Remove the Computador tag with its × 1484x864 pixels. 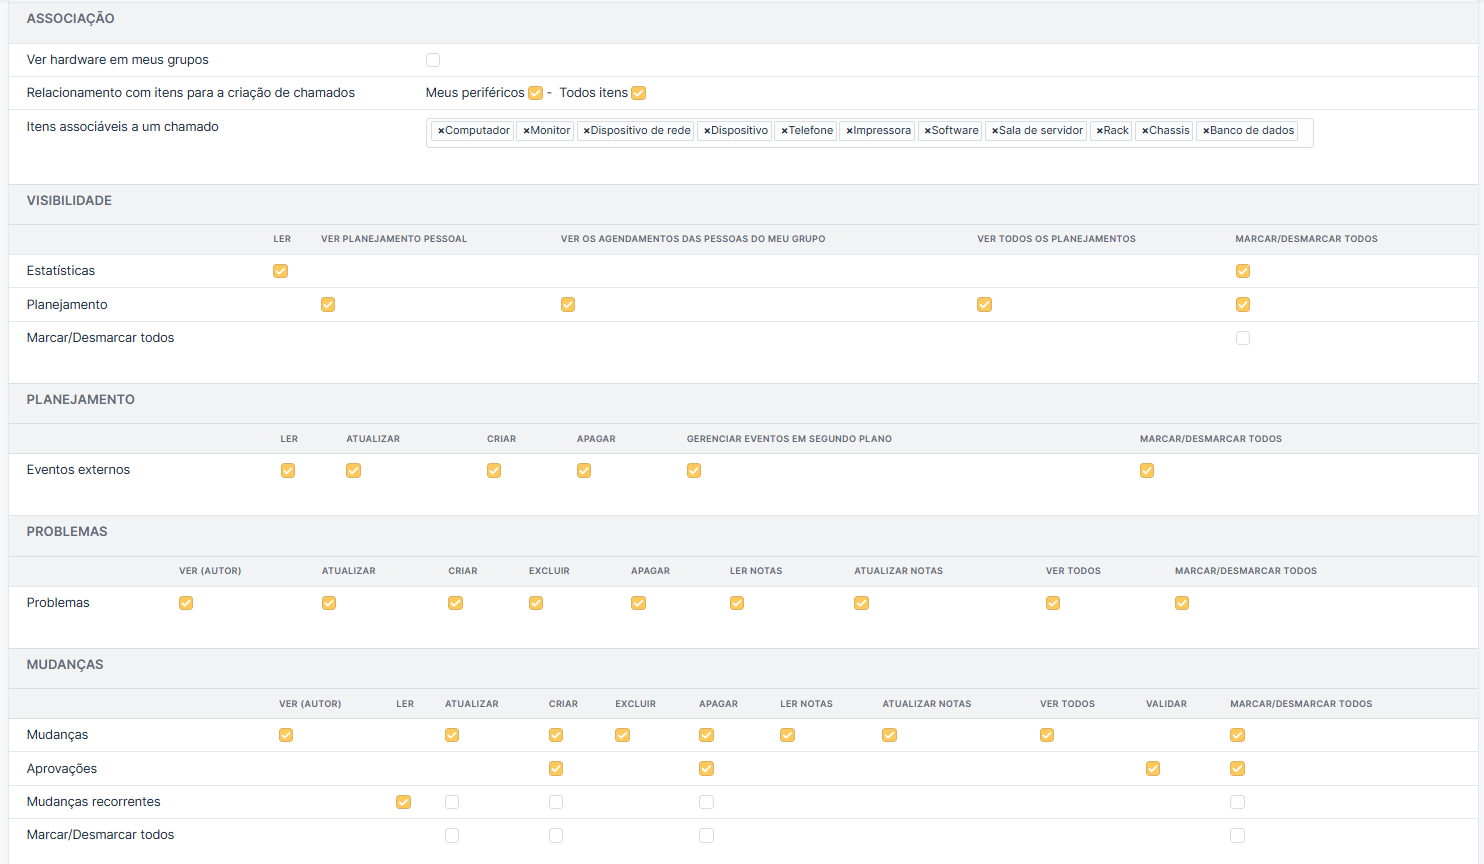(441, 131)
